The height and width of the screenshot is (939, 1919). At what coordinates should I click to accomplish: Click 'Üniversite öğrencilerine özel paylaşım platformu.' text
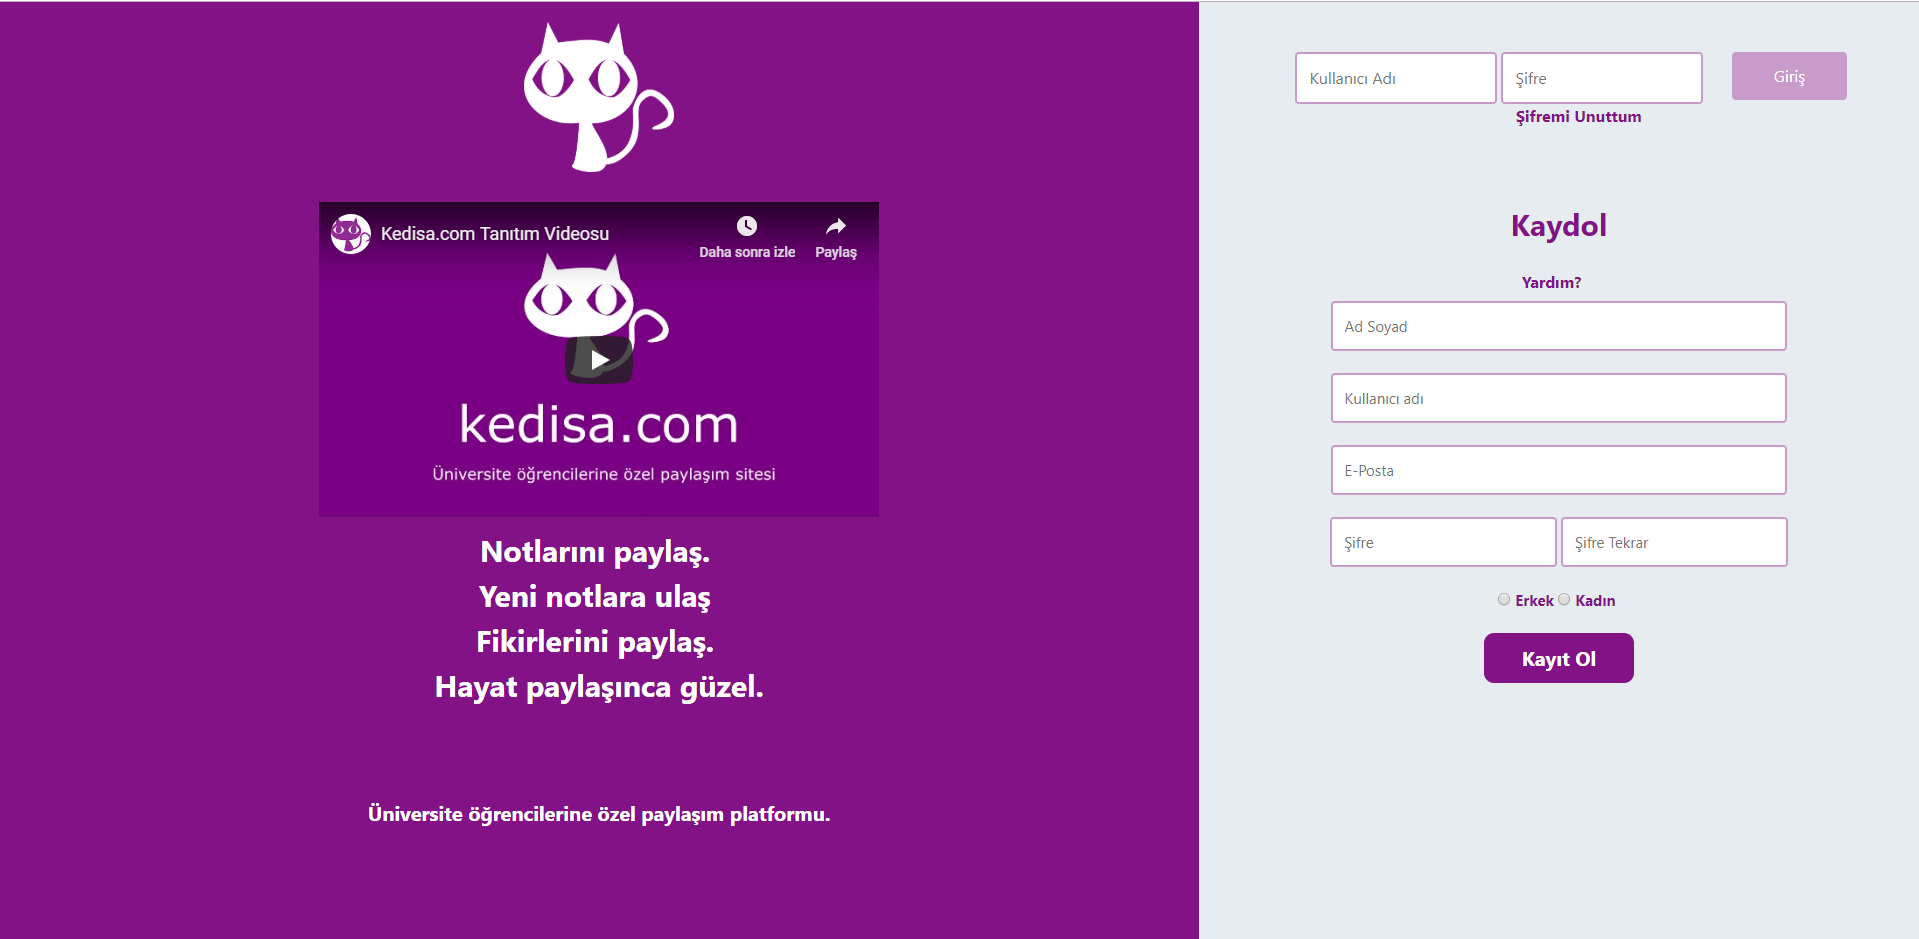click(599, 814)
